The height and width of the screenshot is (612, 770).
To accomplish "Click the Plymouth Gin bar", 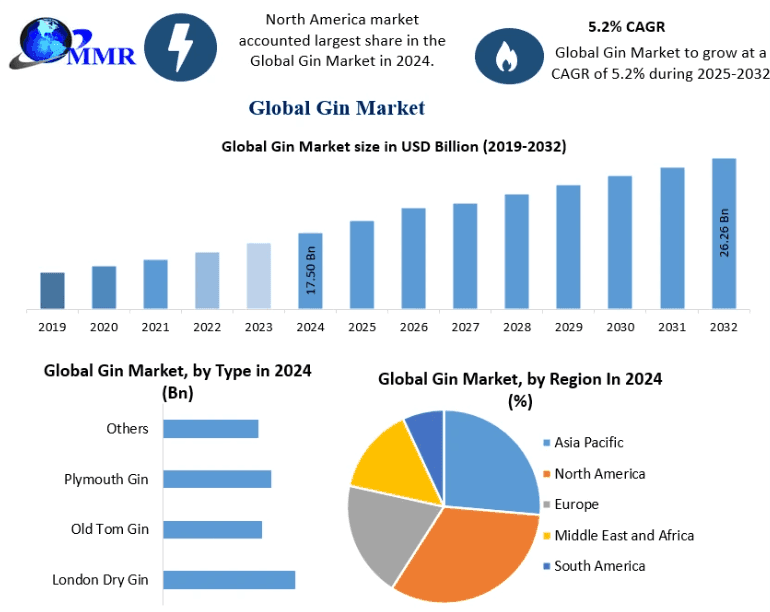I will pos(216,479).
